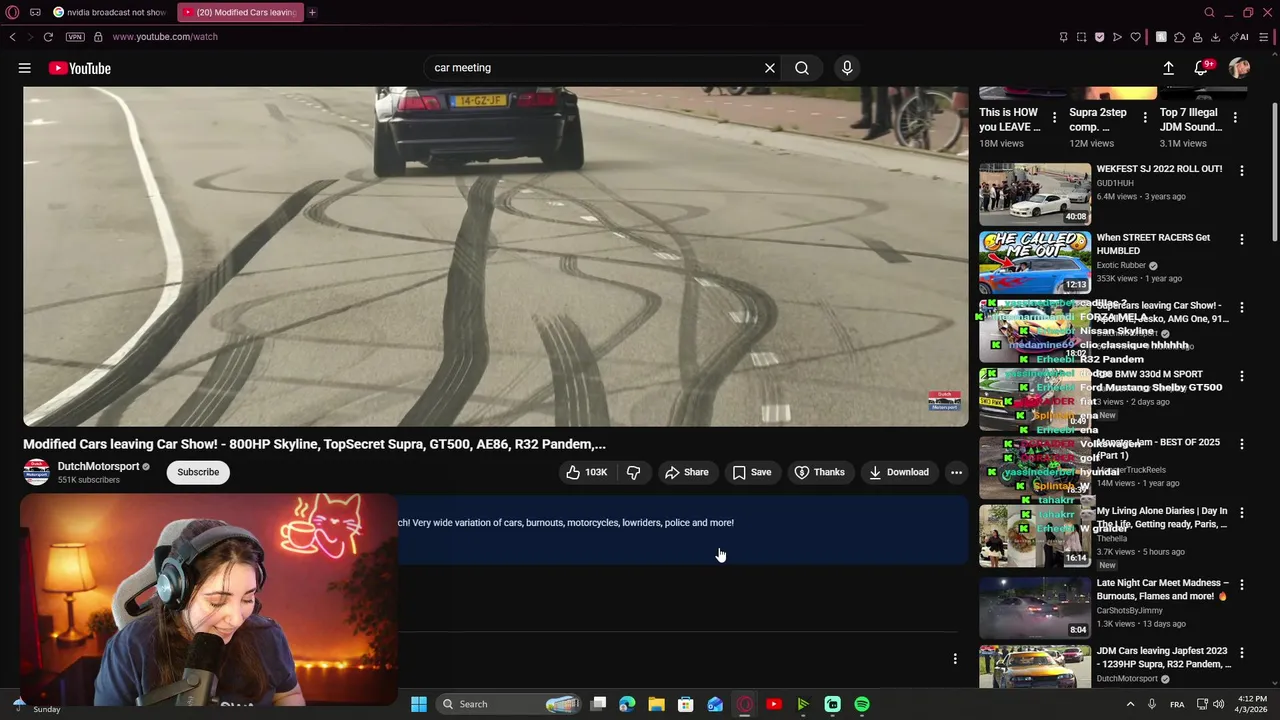Open File Explorer from the taskbar
This screenshot has width=1280, height=720.
pos(656,704)
